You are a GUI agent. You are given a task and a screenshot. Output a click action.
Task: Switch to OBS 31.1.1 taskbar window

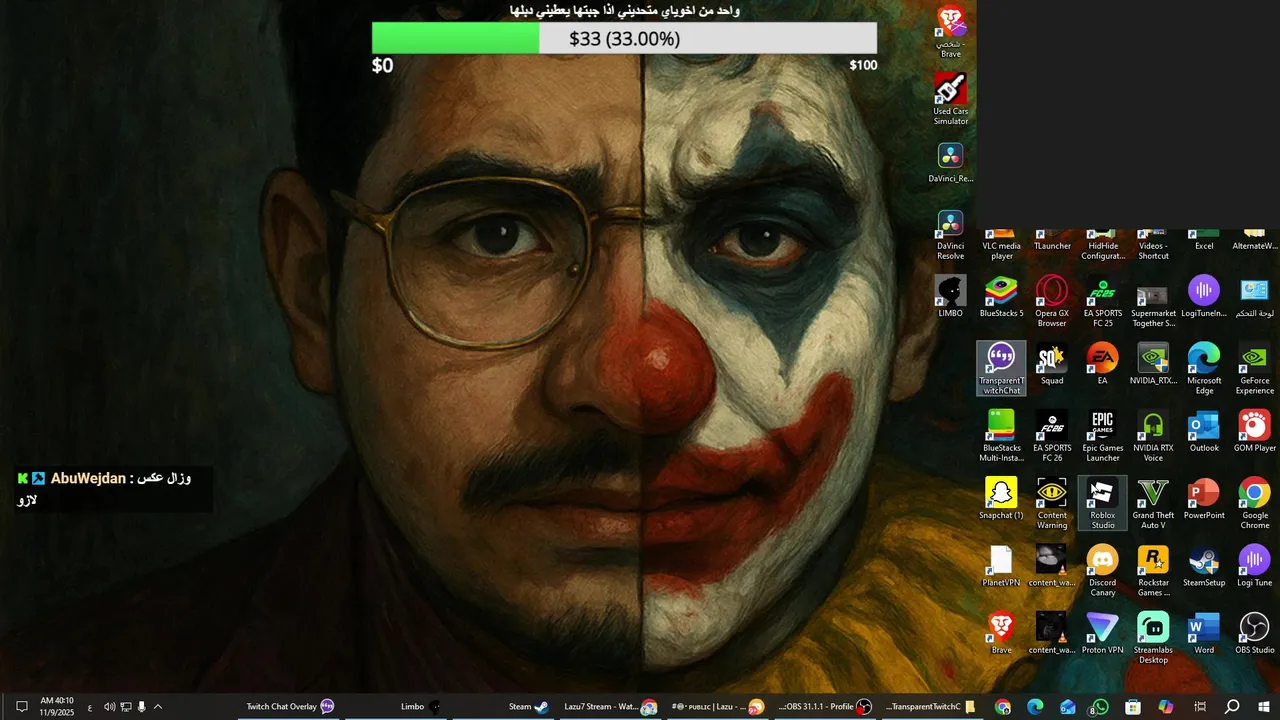pyautogui.click(x=825, y=706)
